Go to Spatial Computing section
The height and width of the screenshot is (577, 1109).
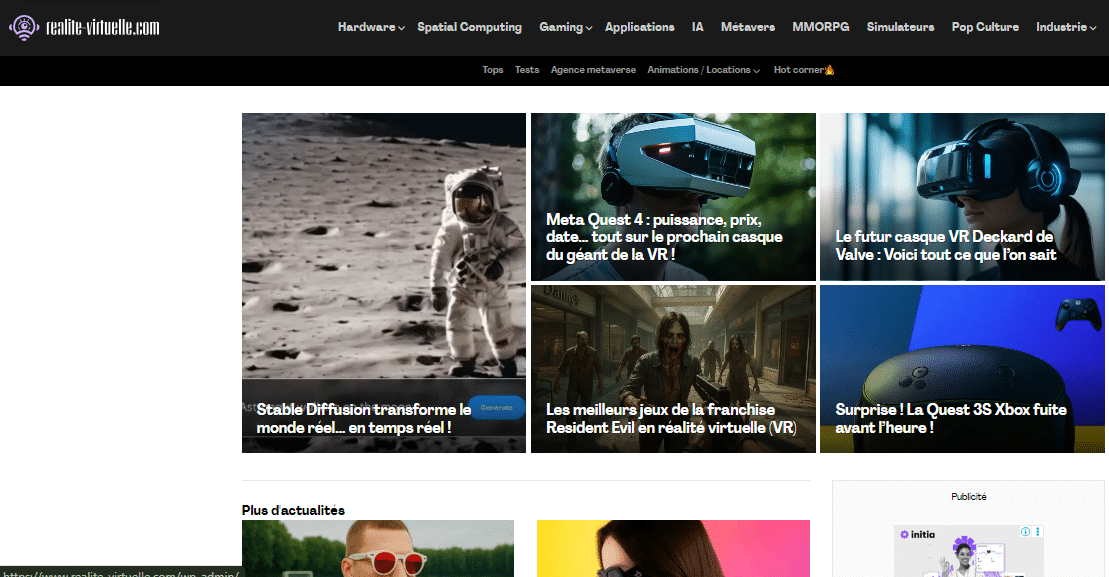[470, 27]
